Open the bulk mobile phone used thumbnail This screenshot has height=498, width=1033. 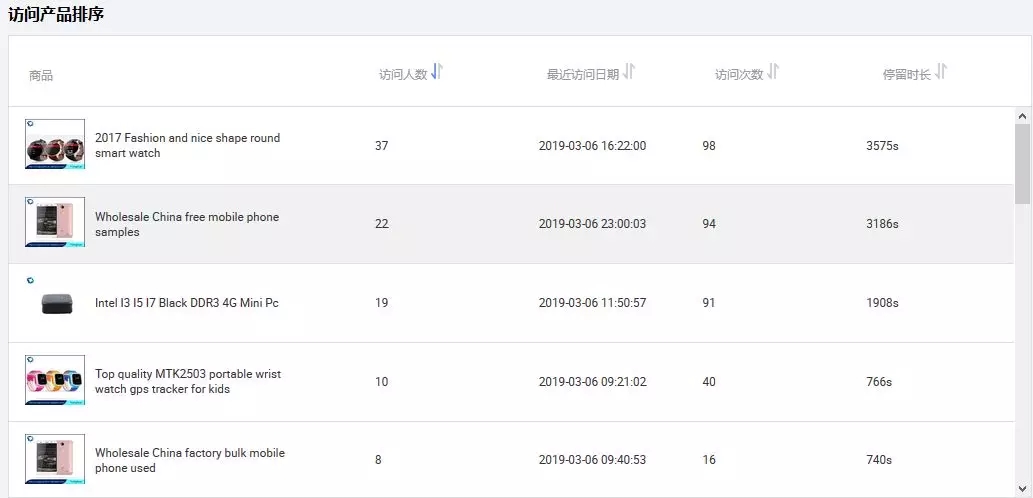[55, 459]
